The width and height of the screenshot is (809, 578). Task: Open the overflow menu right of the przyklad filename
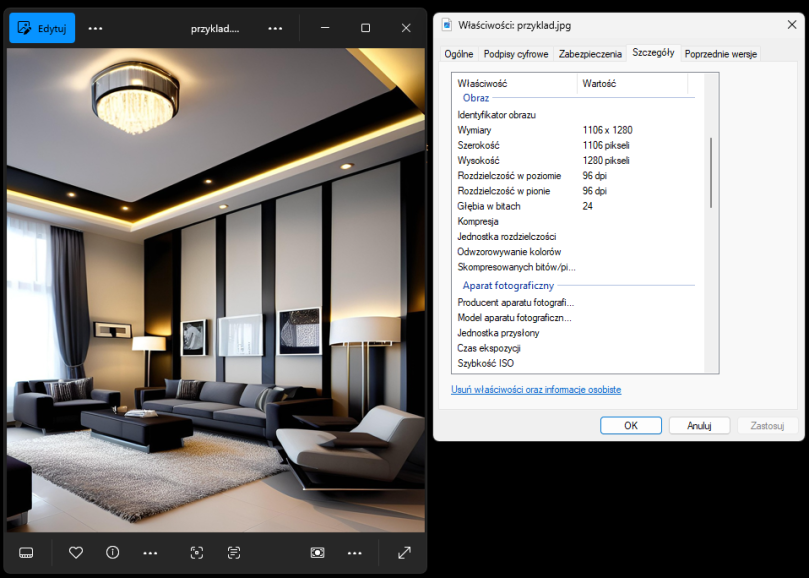coord(275,28)
